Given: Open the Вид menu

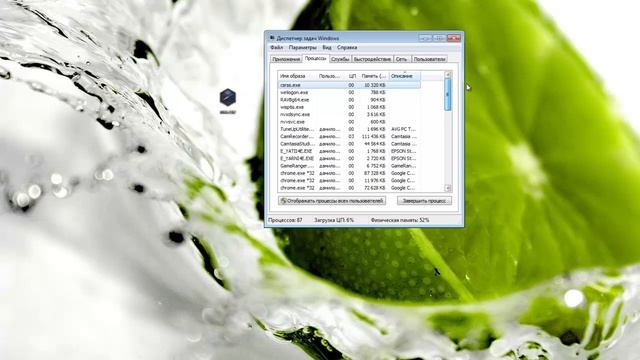Looking at the screenshot, I should coord(327,47).
